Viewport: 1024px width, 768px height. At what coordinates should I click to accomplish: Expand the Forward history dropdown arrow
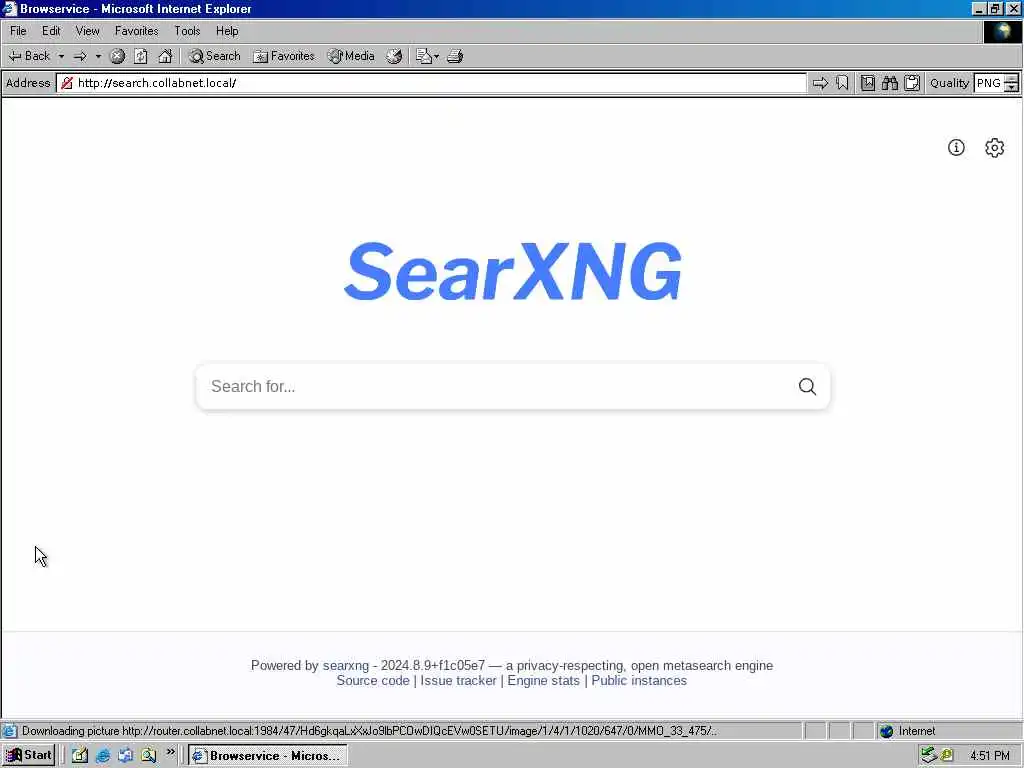(98, 56)
